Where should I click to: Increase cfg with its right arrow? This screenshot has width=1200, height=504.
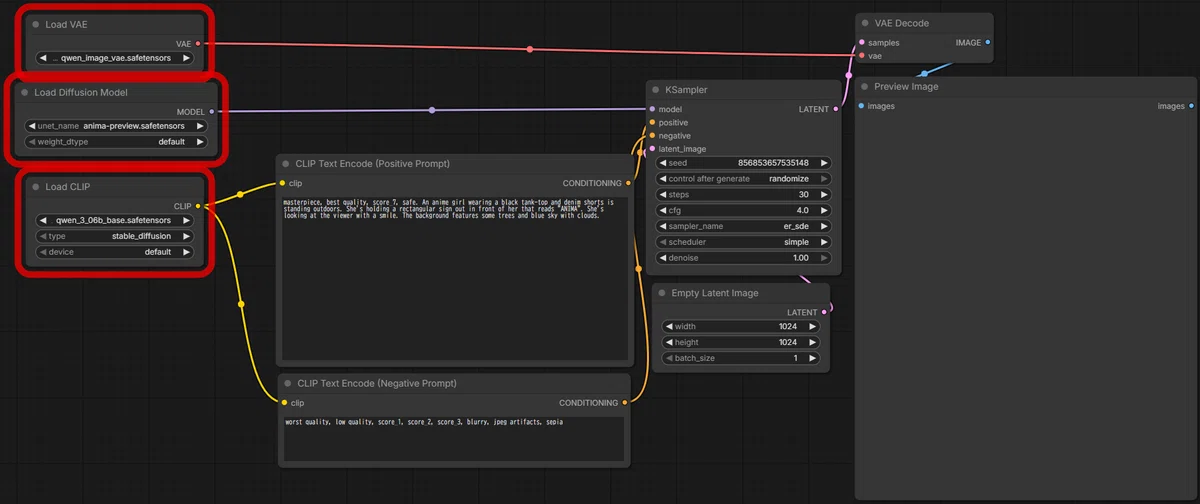click(824, 211)
